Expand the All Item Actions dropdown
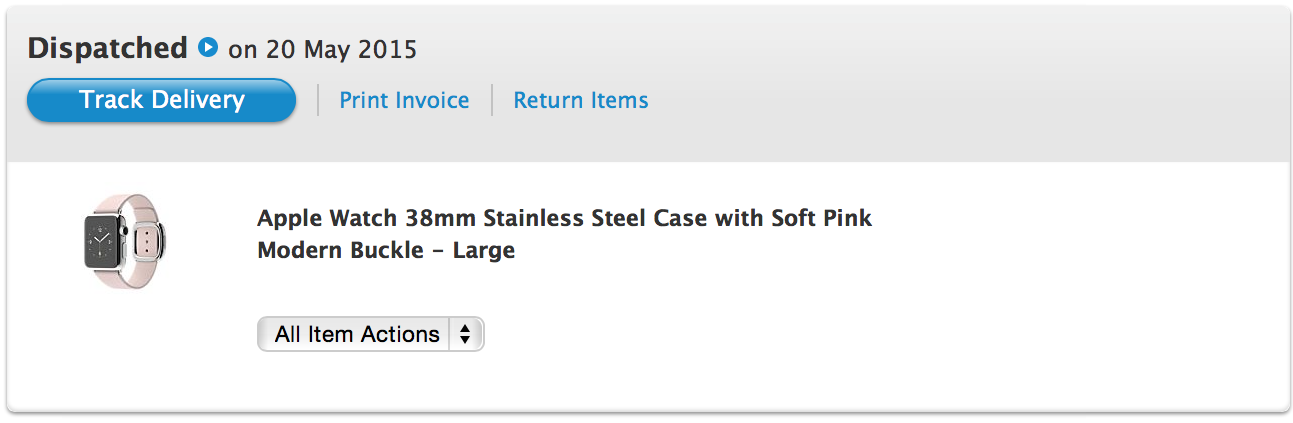 coord(370,334)
